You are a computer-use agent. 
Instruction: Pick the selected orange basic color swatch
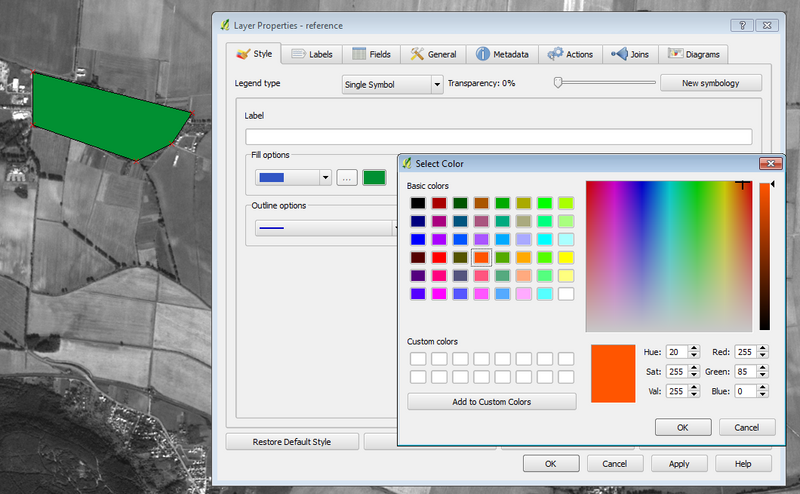[x=481, y=257]
